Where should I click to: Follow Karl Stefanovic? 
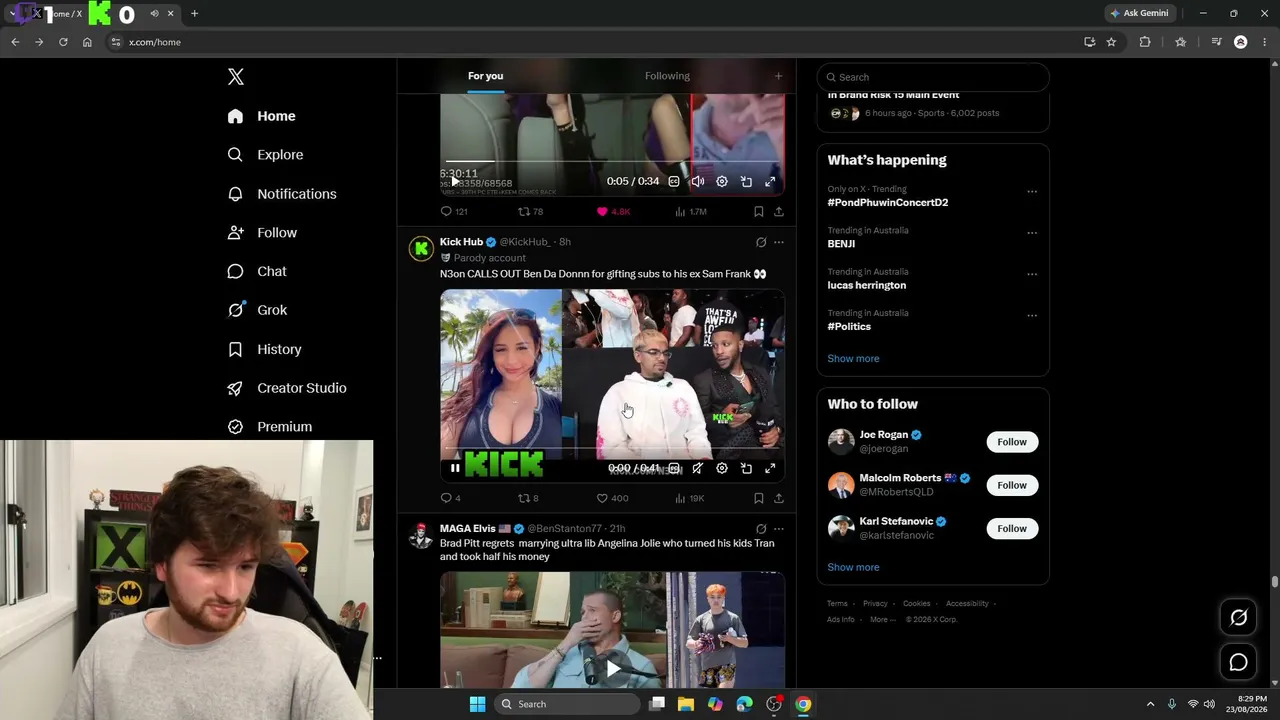tap(1012, 528)
